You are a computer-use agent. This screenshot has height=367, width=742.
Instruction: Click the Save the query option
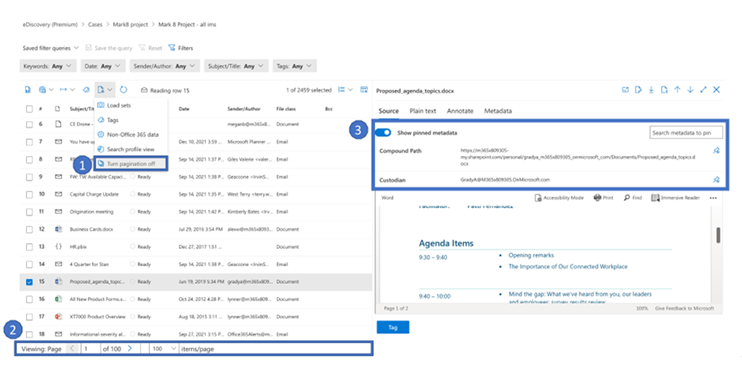pos(109,48)
